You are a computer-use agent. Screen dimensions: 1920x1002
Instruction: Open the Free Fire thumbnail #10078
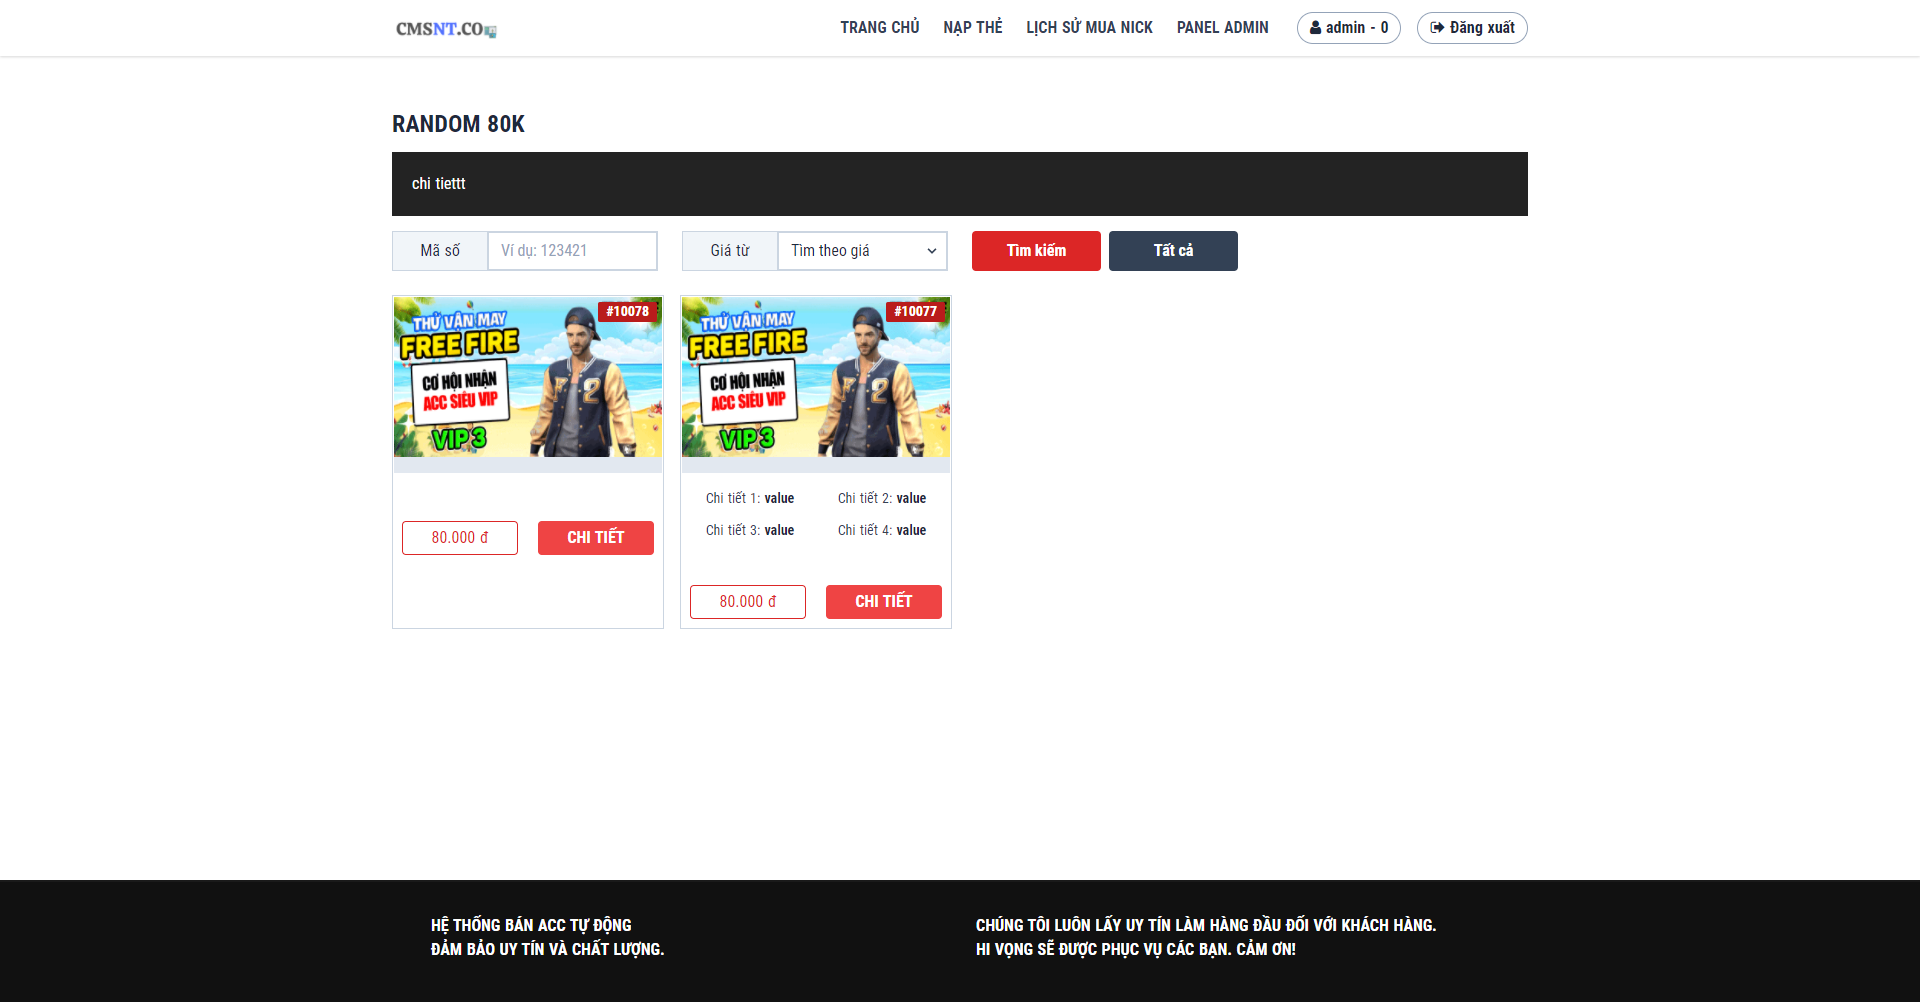[528, 377]
